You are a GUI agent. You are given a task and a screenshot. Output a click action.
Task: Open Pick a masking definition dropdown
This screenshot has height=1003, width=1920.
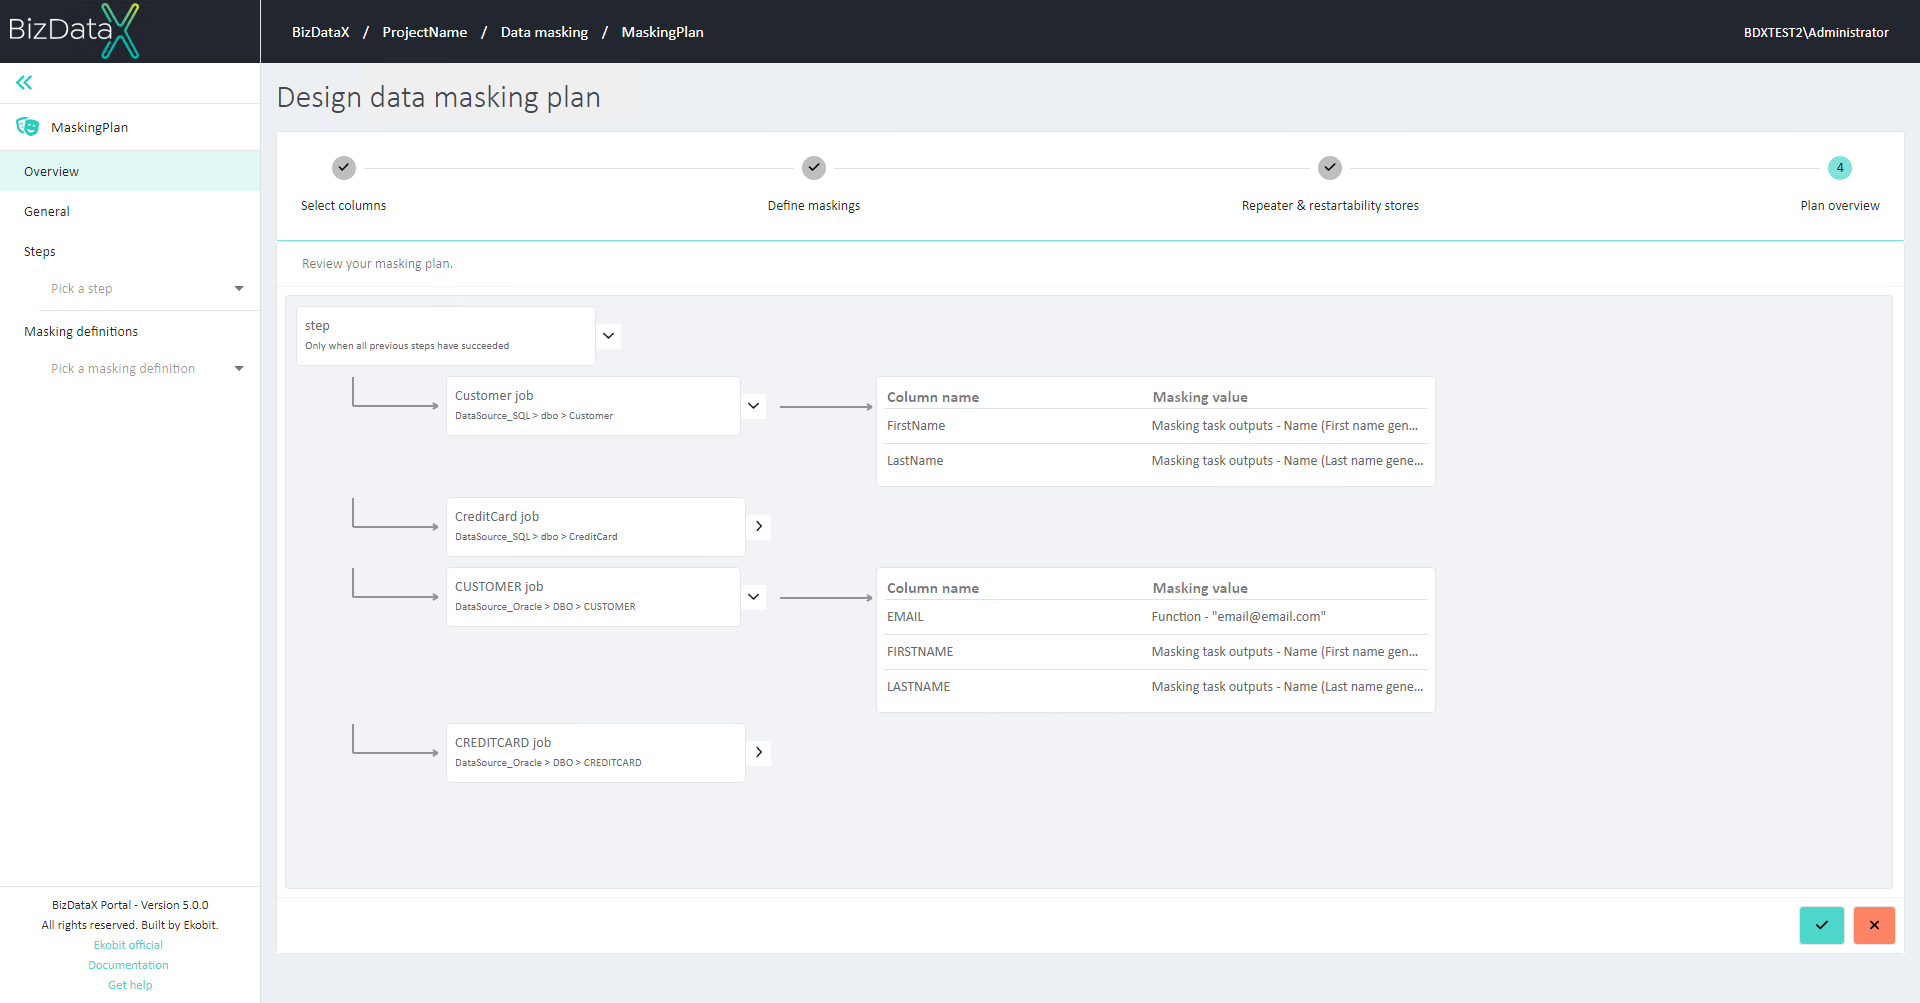coord(147,369)
